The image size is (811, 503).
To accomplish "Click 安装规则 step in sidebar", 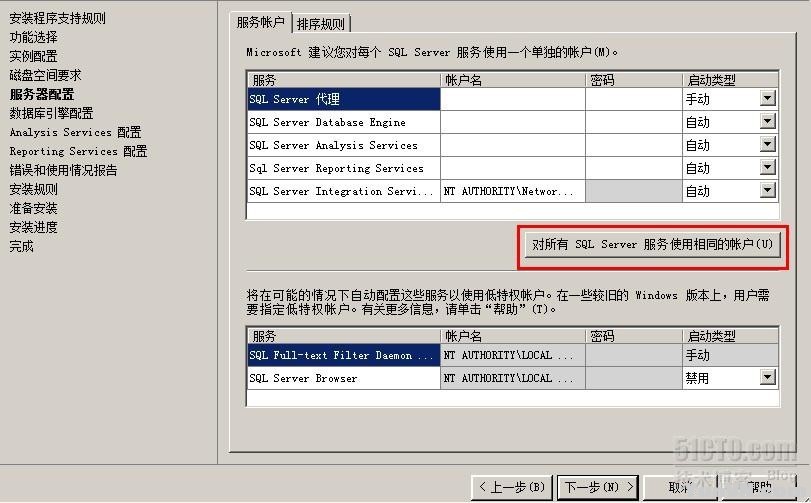I will 34,189.
